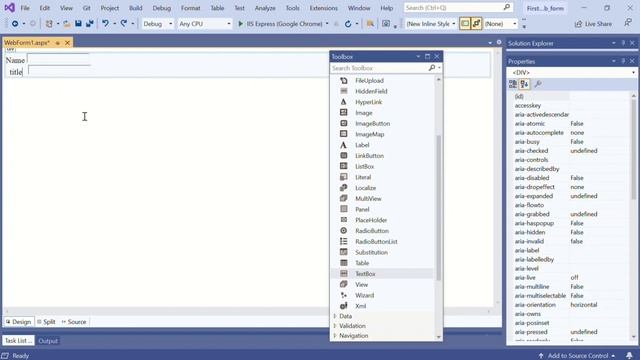The image size is (640, 360).
Task: Select the RadioButton toolbox control
Action: pyautogui.click(x=372, y=231)
